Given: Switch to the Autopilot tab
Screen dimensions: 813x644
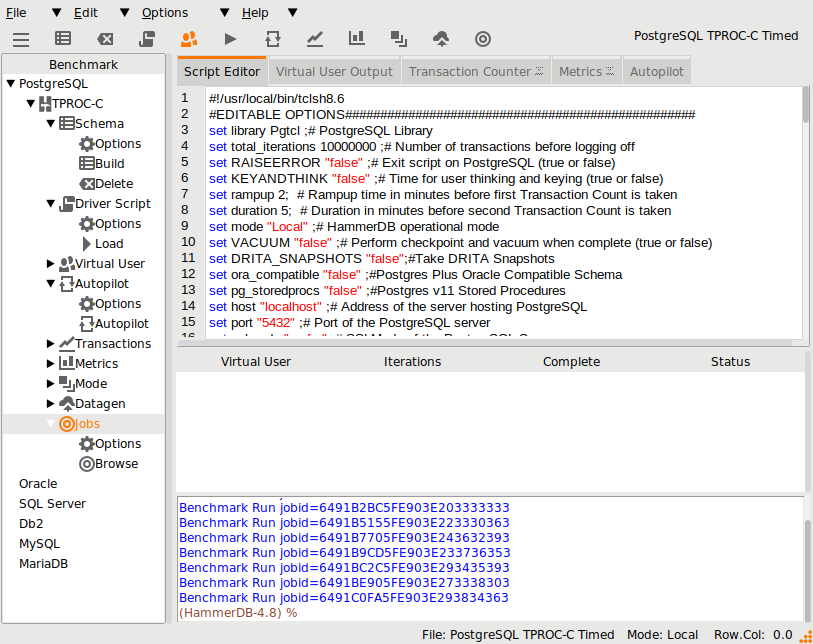Looking at the screenshot, I should pyautogui.click(x=657, y=72).
